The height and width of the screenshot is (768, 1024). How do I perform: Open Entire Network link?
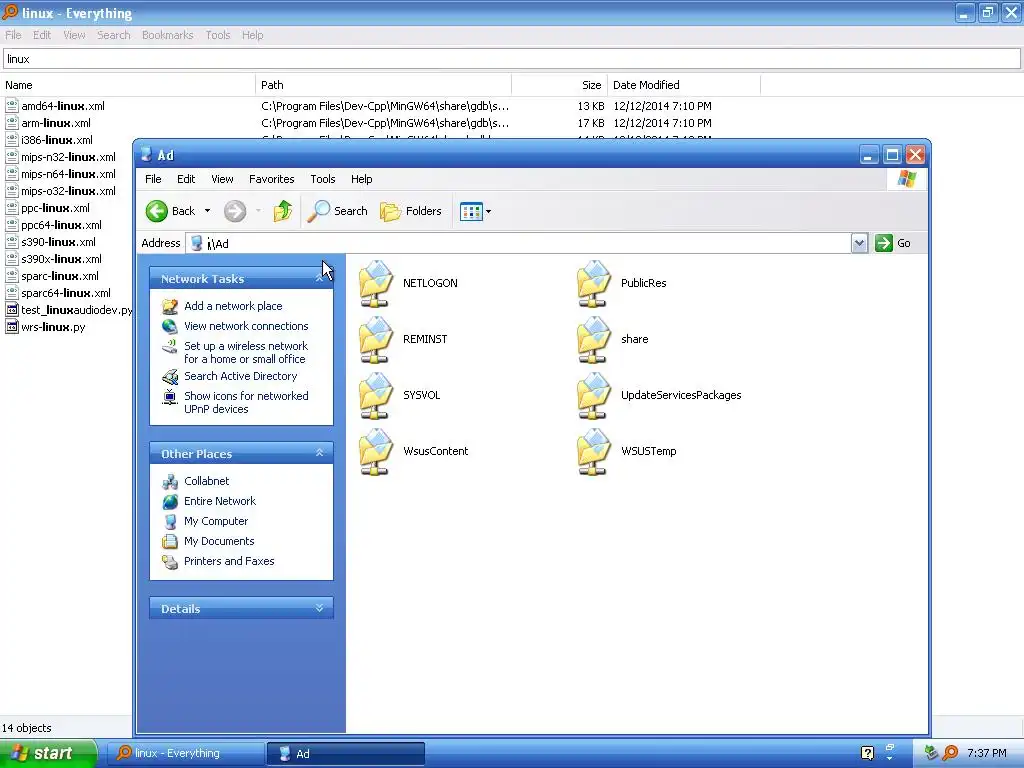coord(220,501)
